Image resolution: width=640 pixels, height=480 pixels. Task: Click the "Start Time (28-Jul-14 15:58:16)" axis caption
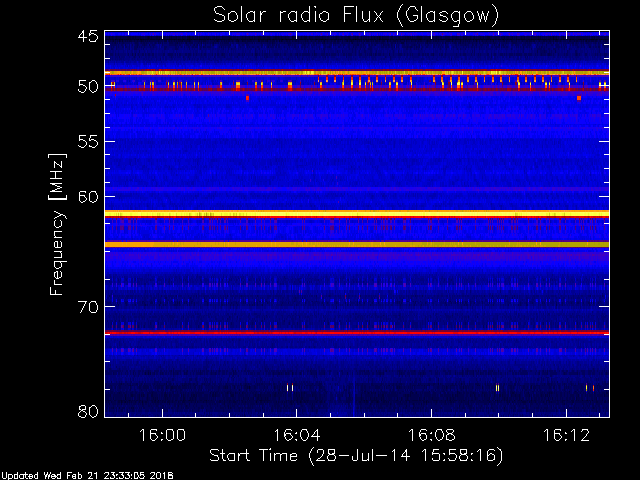coord(356,456)
